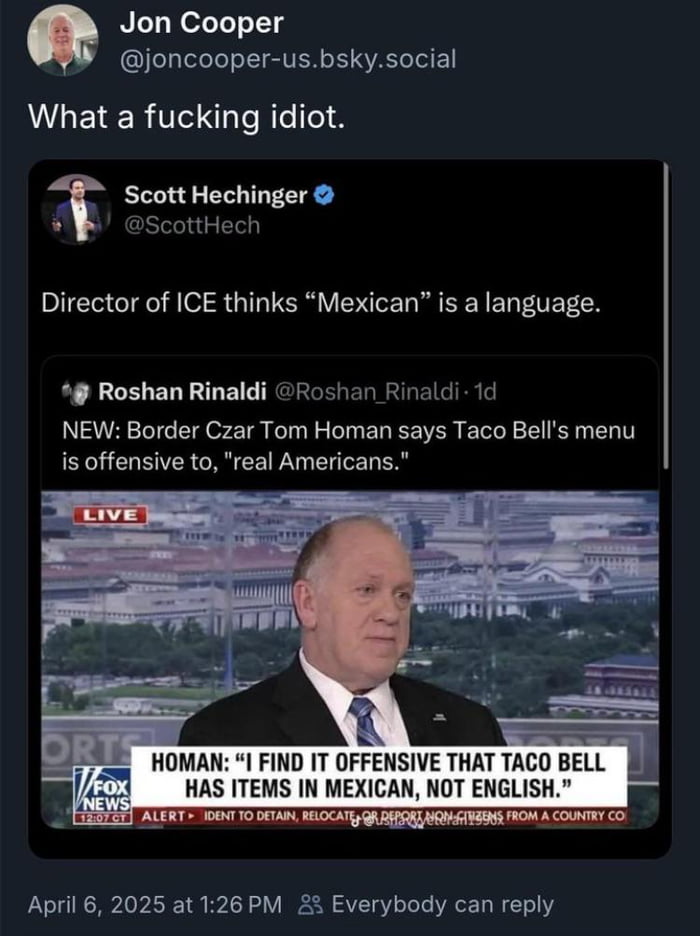
Task: Click the April 6, 2025 post timestamp
Action: coord(155,905)
